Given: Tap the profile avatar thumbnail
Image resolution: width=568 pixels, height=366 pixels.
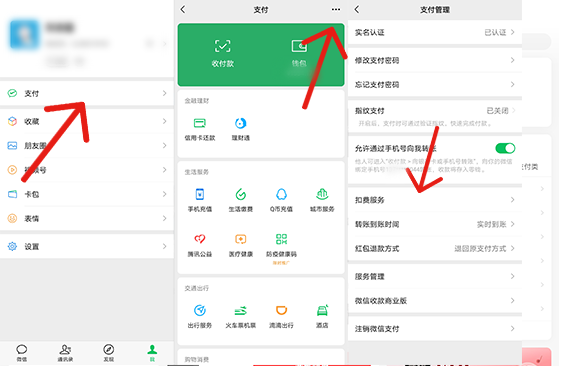Looking at the screenshot, I should point(24,34).
